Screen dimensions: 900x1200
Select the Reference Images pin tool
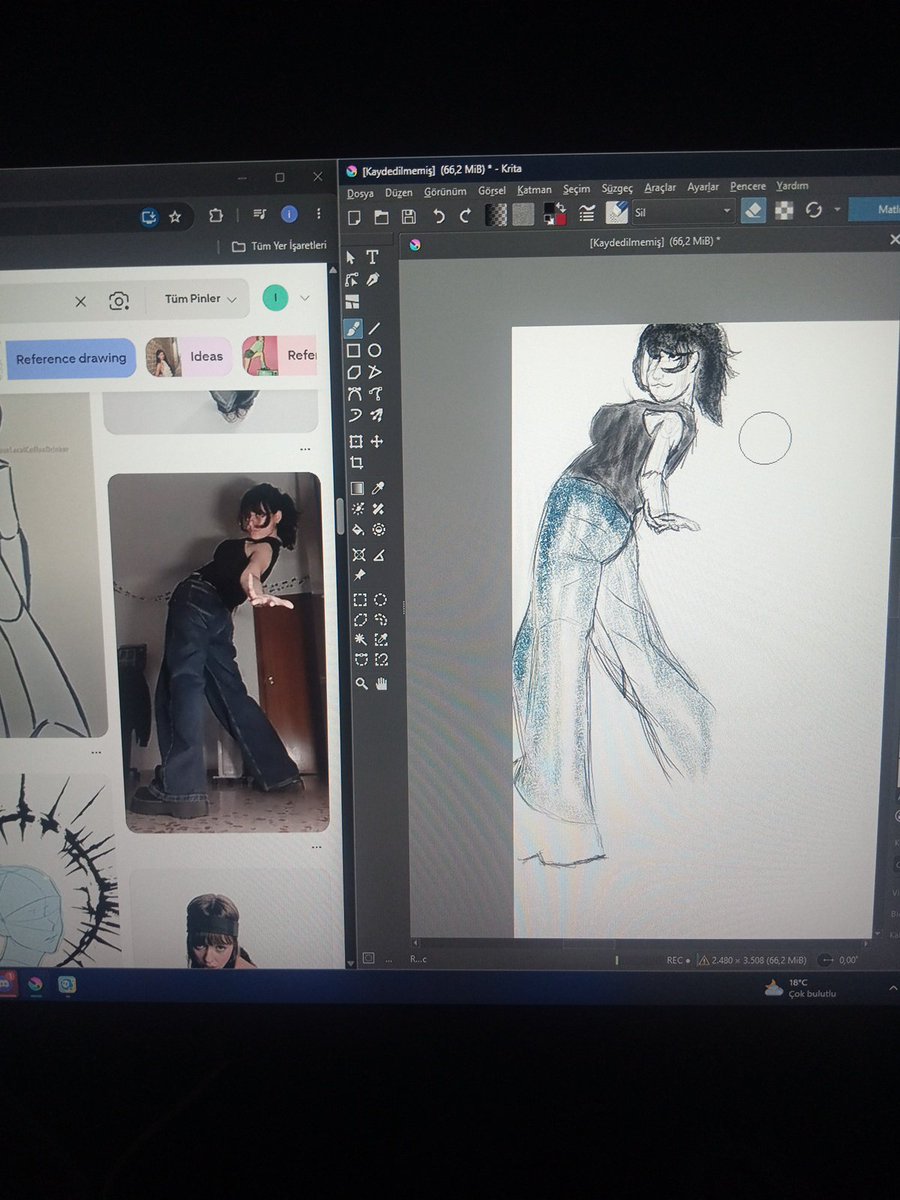tap(358, 576)
